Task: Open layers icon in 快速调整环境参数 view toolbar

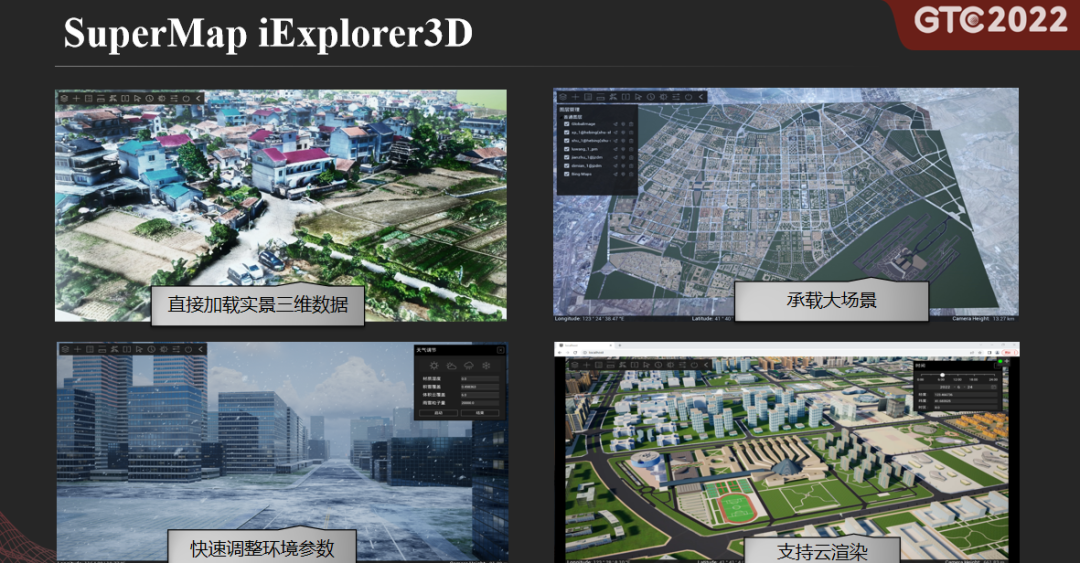Action: tap(65, 349)
